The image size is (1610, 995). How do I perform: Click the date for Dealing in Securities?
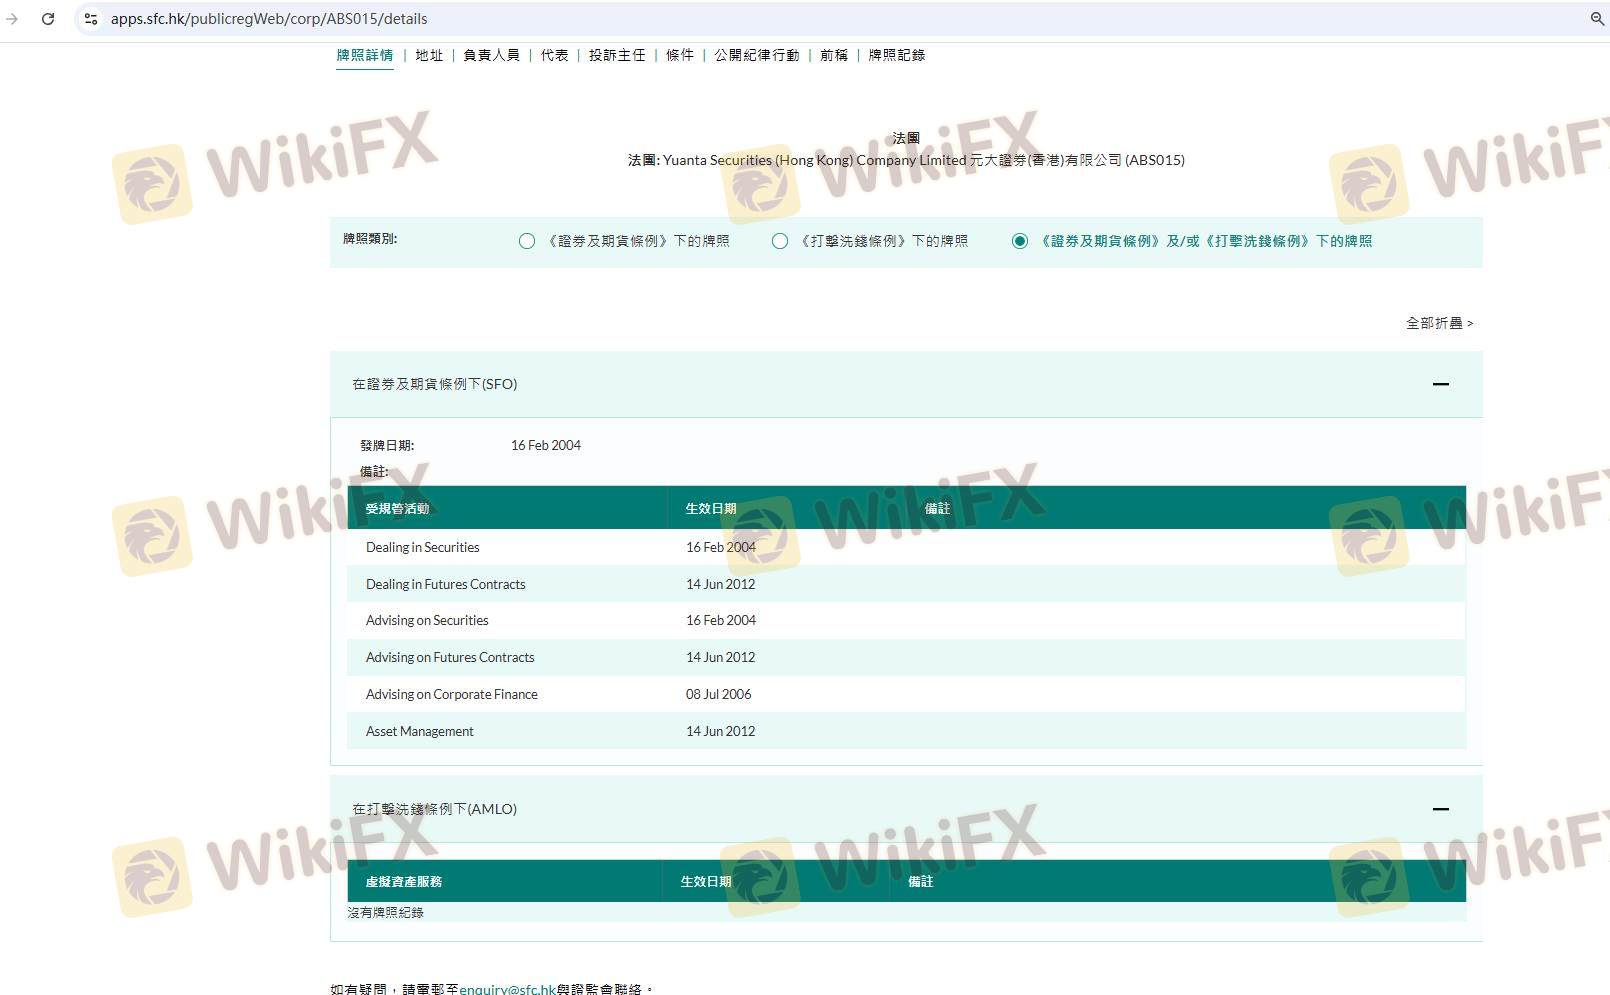tap(721, 547)
